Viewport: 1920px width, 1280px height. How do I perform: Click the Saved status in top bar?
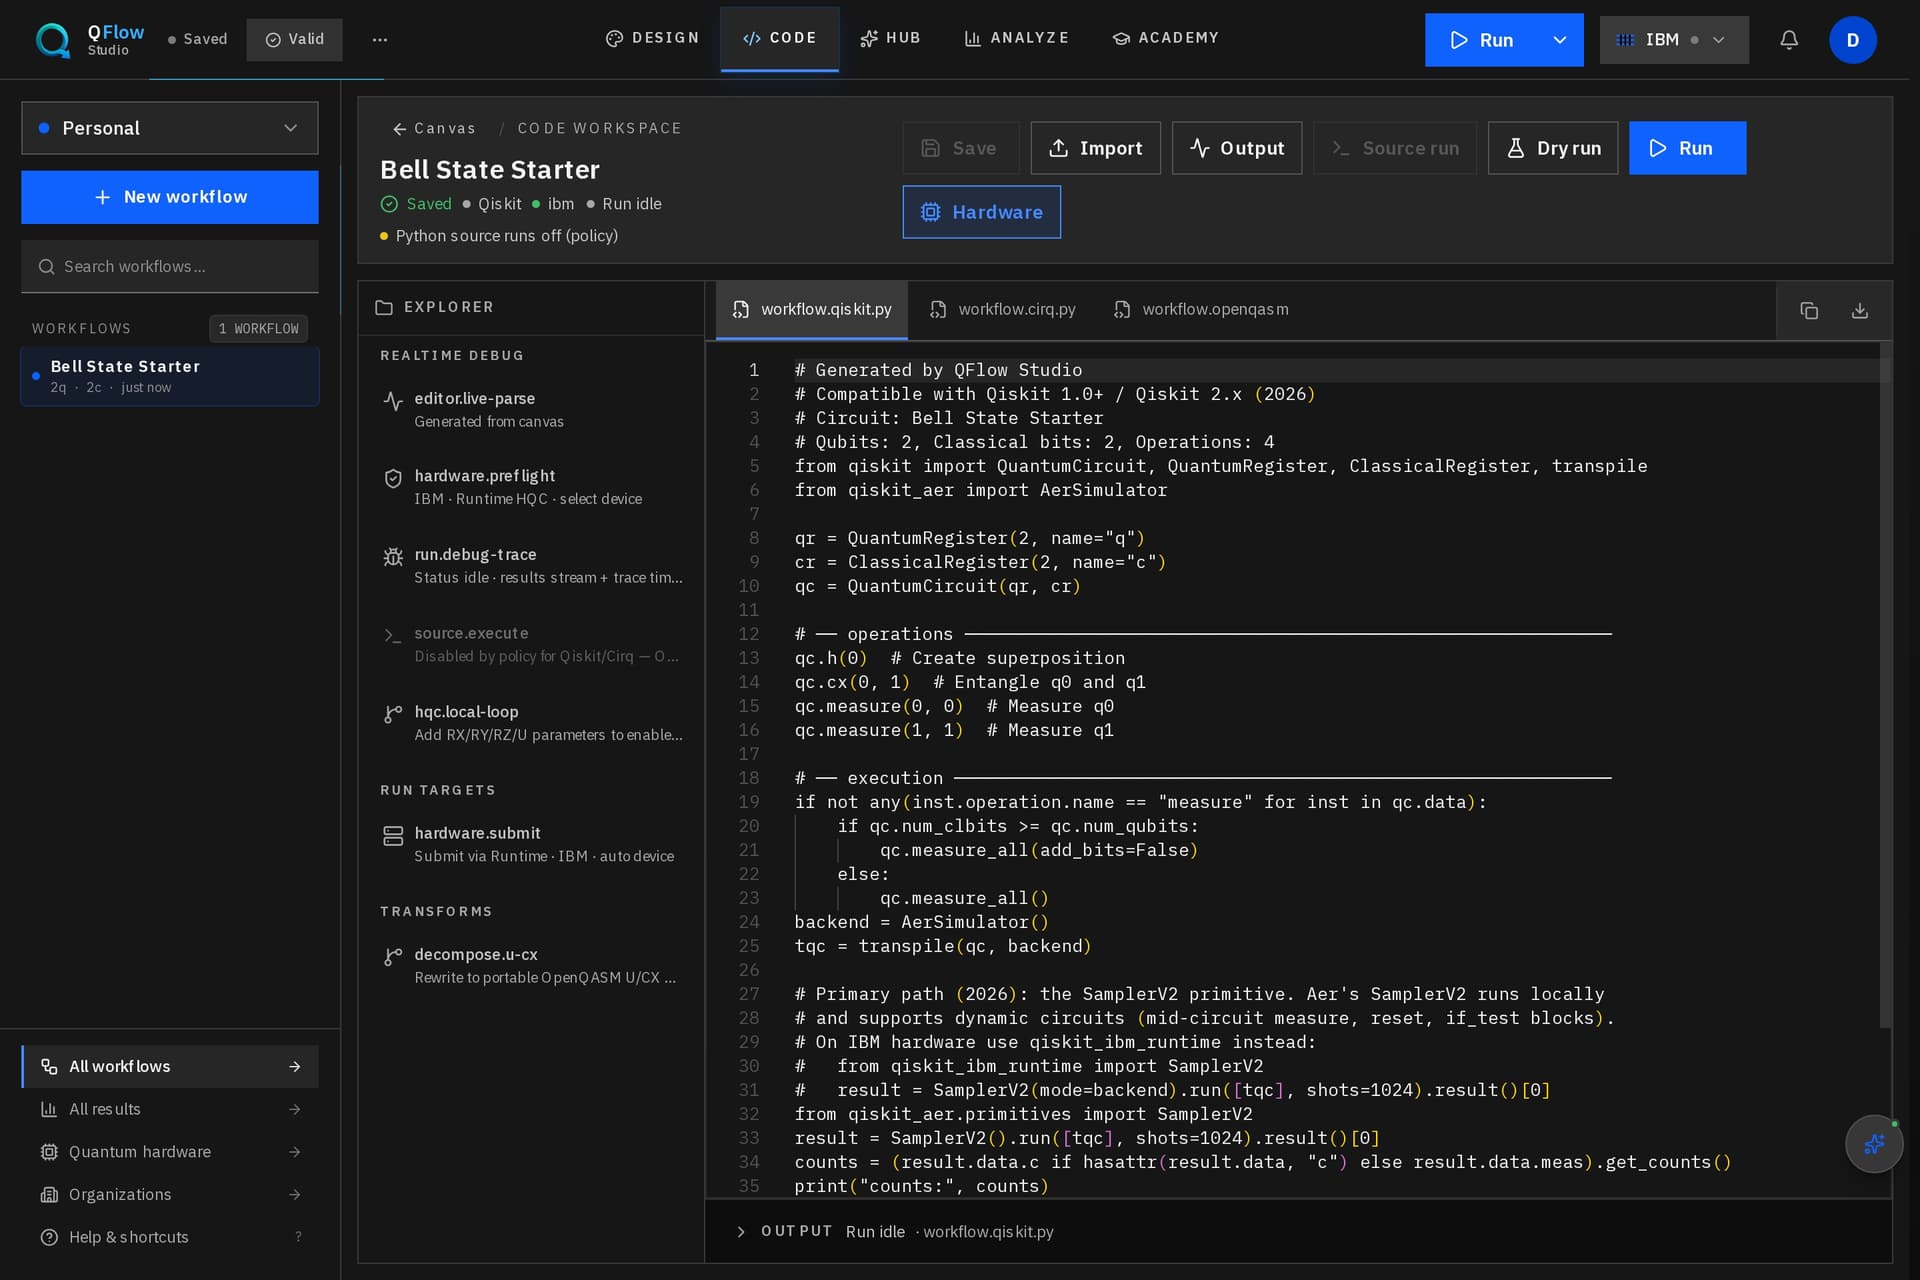click(x=198, y=39)
